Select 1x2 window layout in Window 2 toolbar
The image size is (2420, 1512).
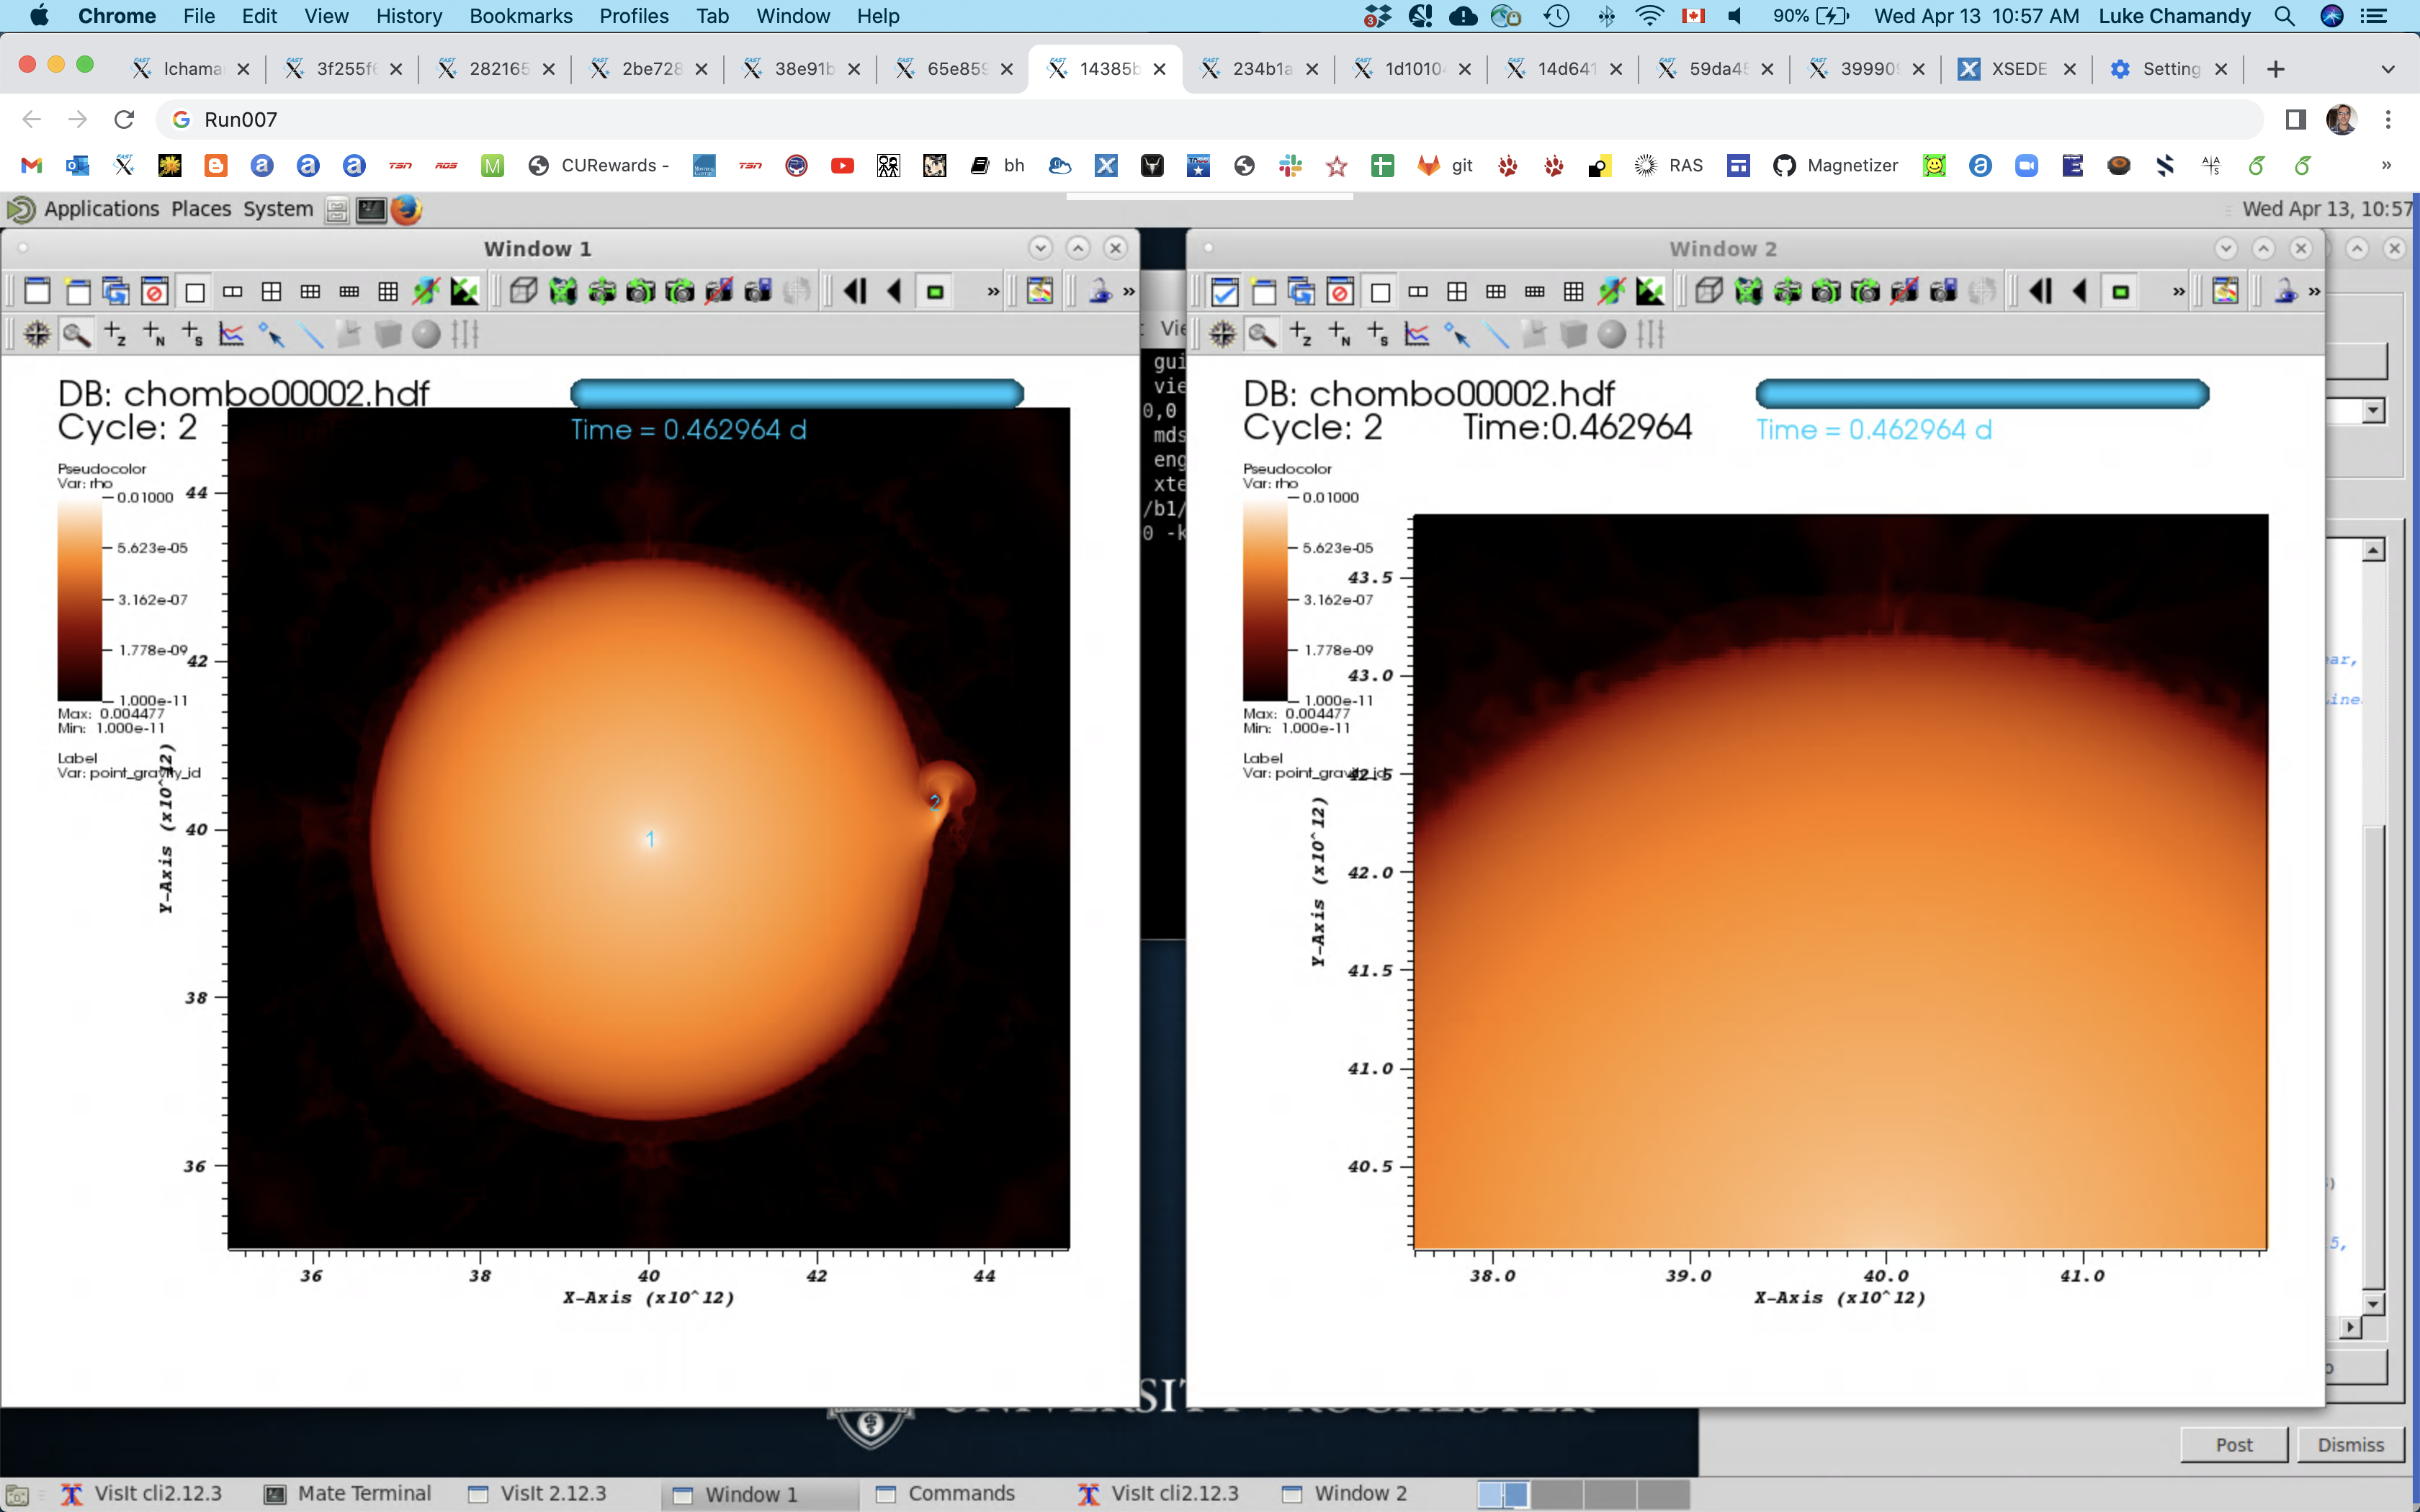coord(1418,291)
